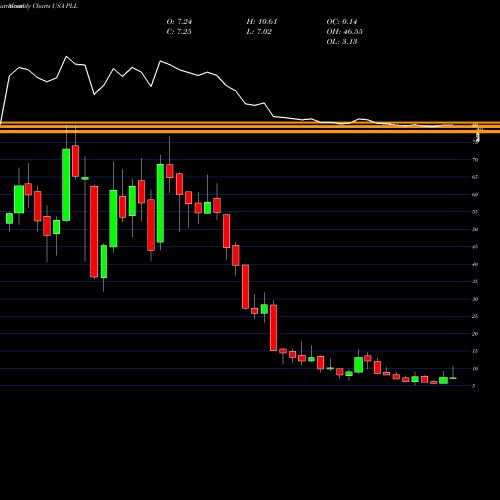Select the 'OL: 3.13' reading
Viewport: 500px width, 500px height.
tap(342, 42)
